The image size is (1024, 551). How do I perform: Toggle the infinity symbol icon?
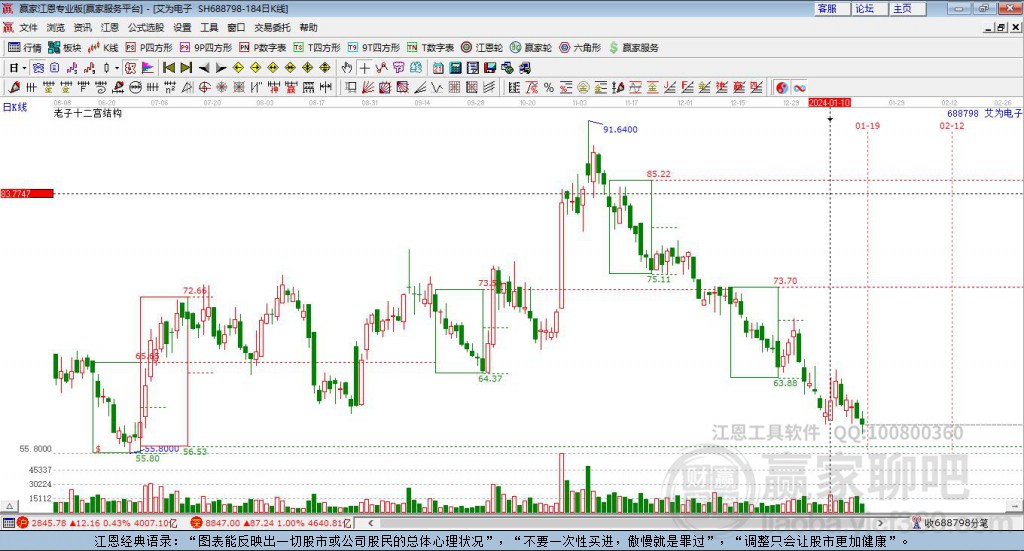tap(799, 87)
